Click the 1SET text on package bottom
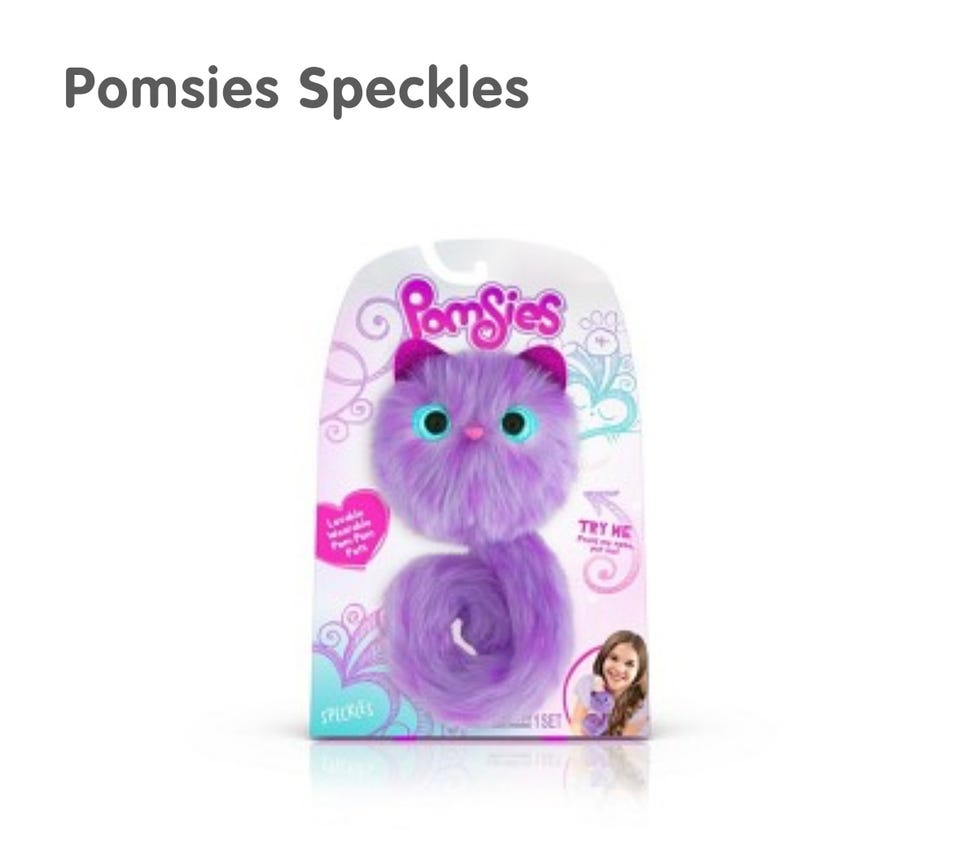The height and width of the screenshot is (848, 960). (x=547, y=721)
